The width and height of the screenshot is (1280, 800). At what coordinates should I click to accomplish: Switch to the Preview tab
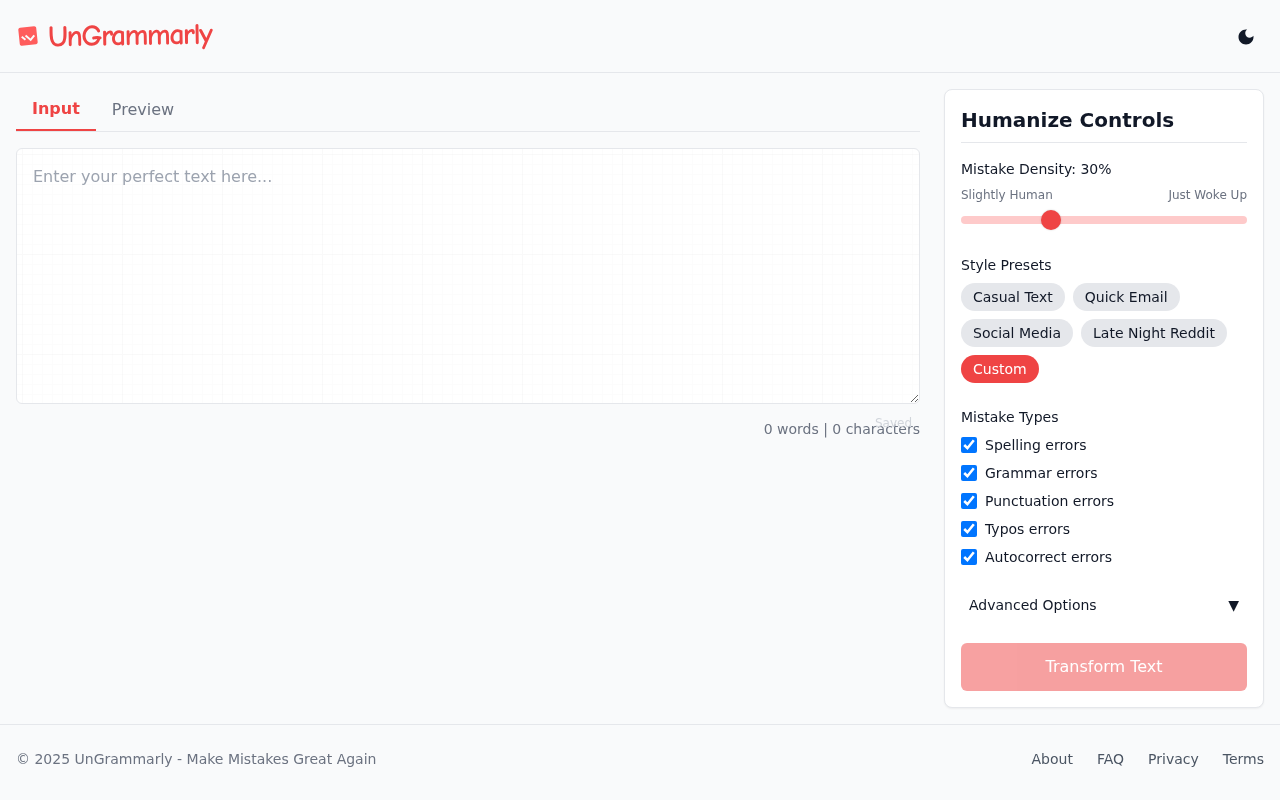click(142, 109)
